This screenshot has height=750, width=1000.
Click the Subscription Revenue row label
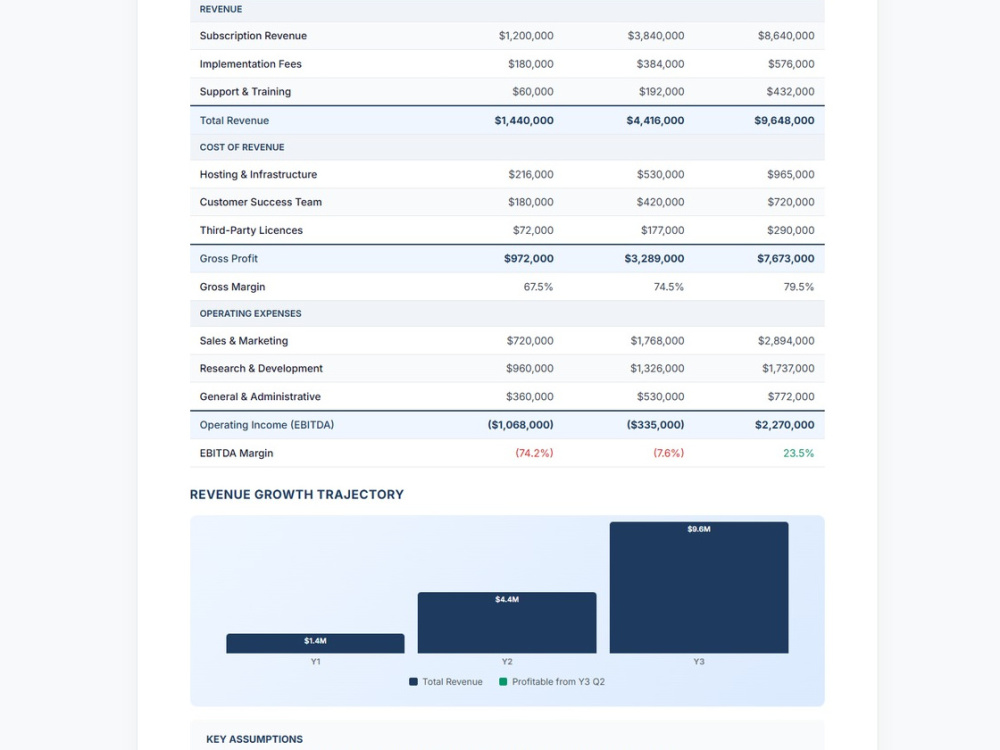pyautogui.click(x=253, y=36)
